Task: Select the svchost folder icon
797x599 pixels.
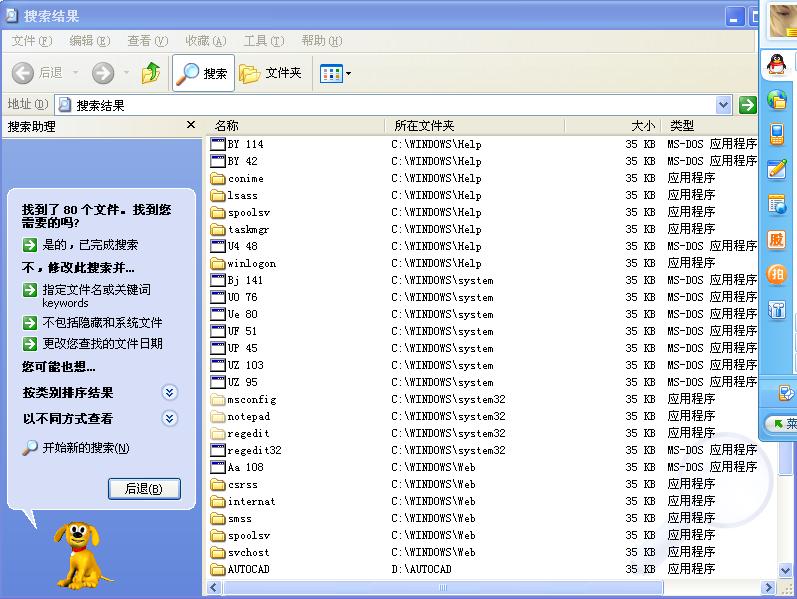Action: tap(218, 552)
